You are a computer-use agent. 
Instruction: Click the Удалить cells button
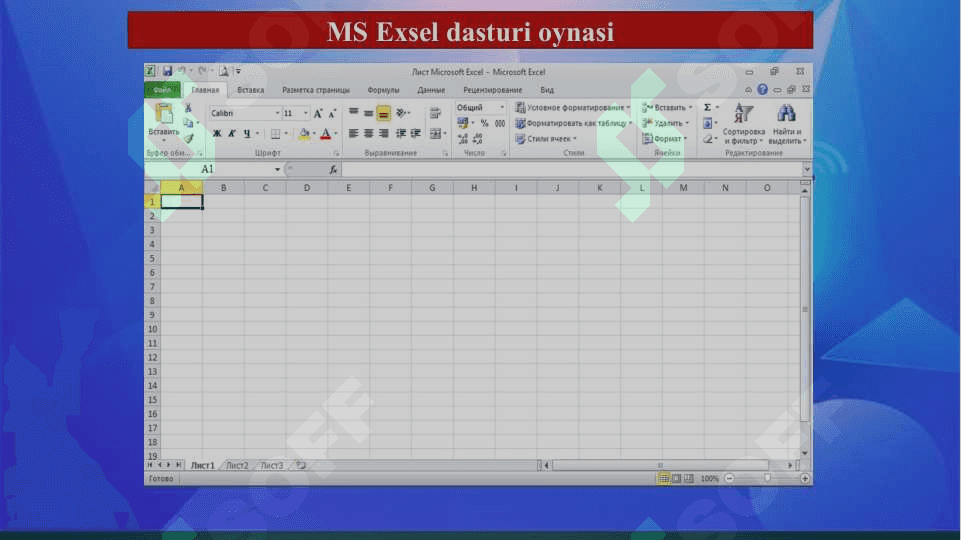point(665,123)
